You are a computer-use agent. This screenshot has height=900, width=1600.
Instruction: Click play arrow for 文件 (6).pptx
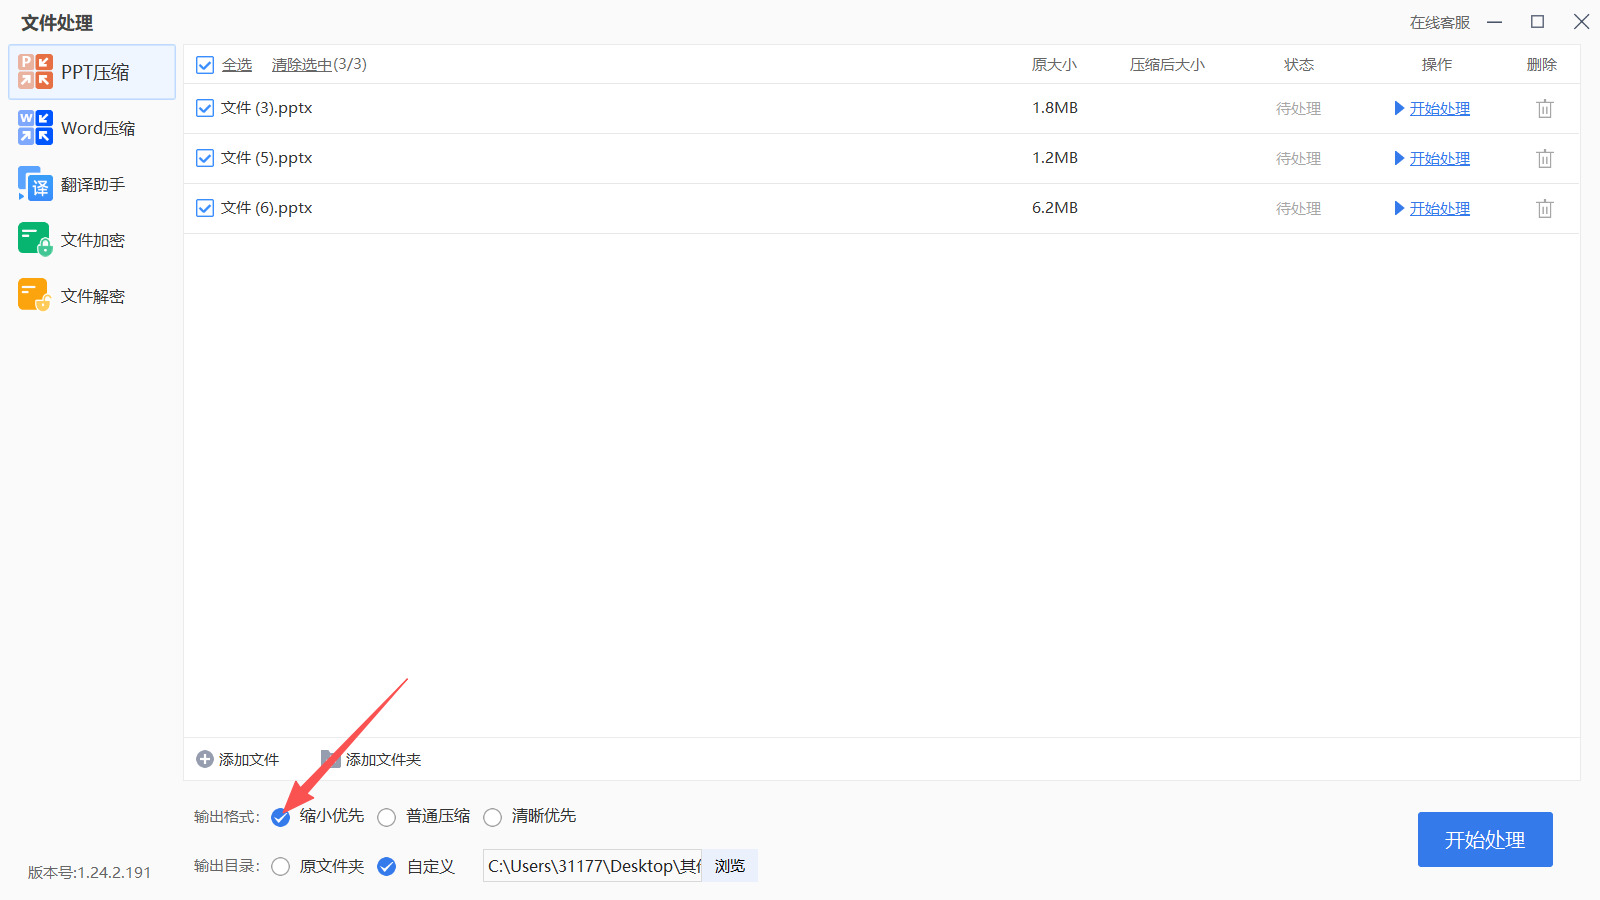coord(1400,208)
